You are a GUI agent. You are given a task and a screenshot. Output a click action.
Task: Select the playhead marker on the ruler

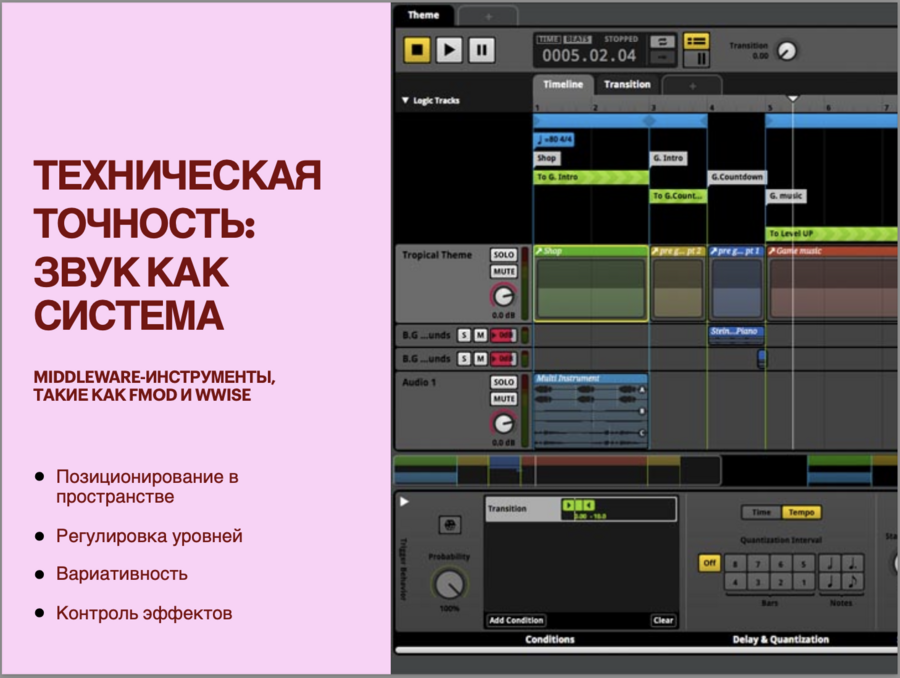tap(793, 99)
